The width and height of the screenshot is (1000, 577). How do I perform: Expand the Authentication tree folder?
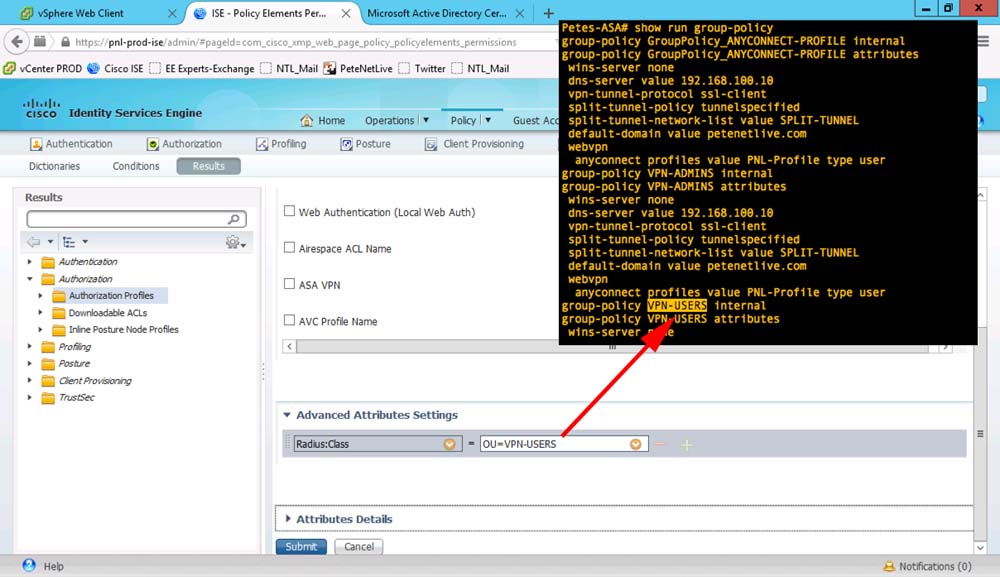pyautogui.click(x=29, y=262)
